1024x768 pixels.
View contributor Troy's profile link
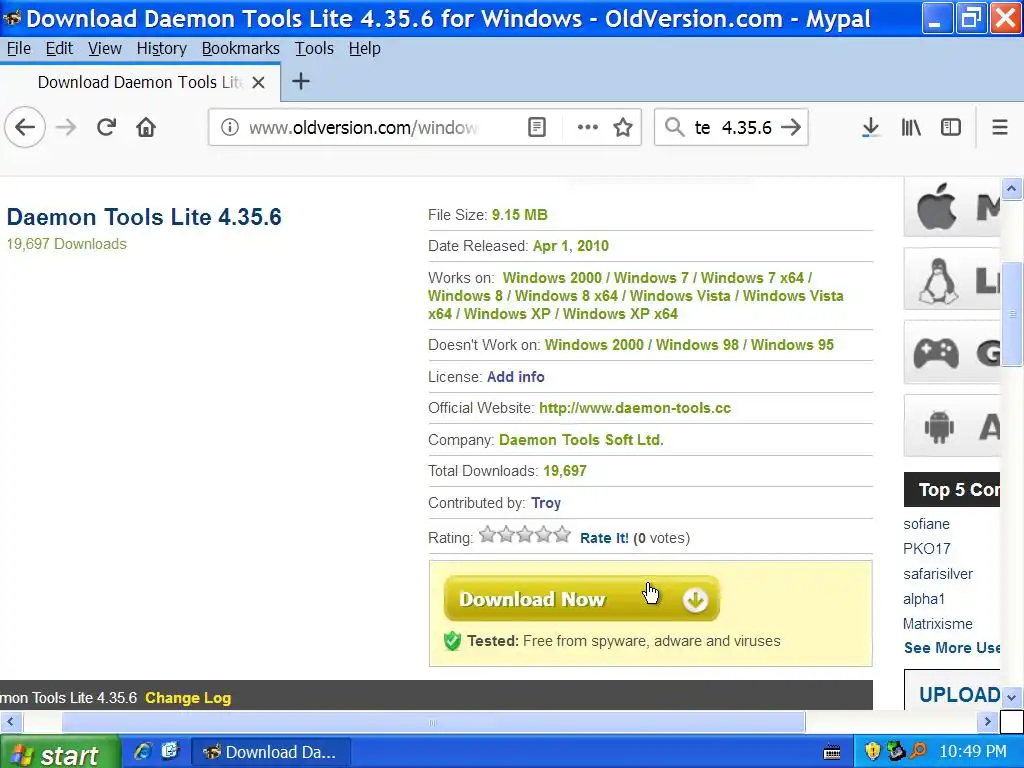pyautogui.click(x=546, y=503)
